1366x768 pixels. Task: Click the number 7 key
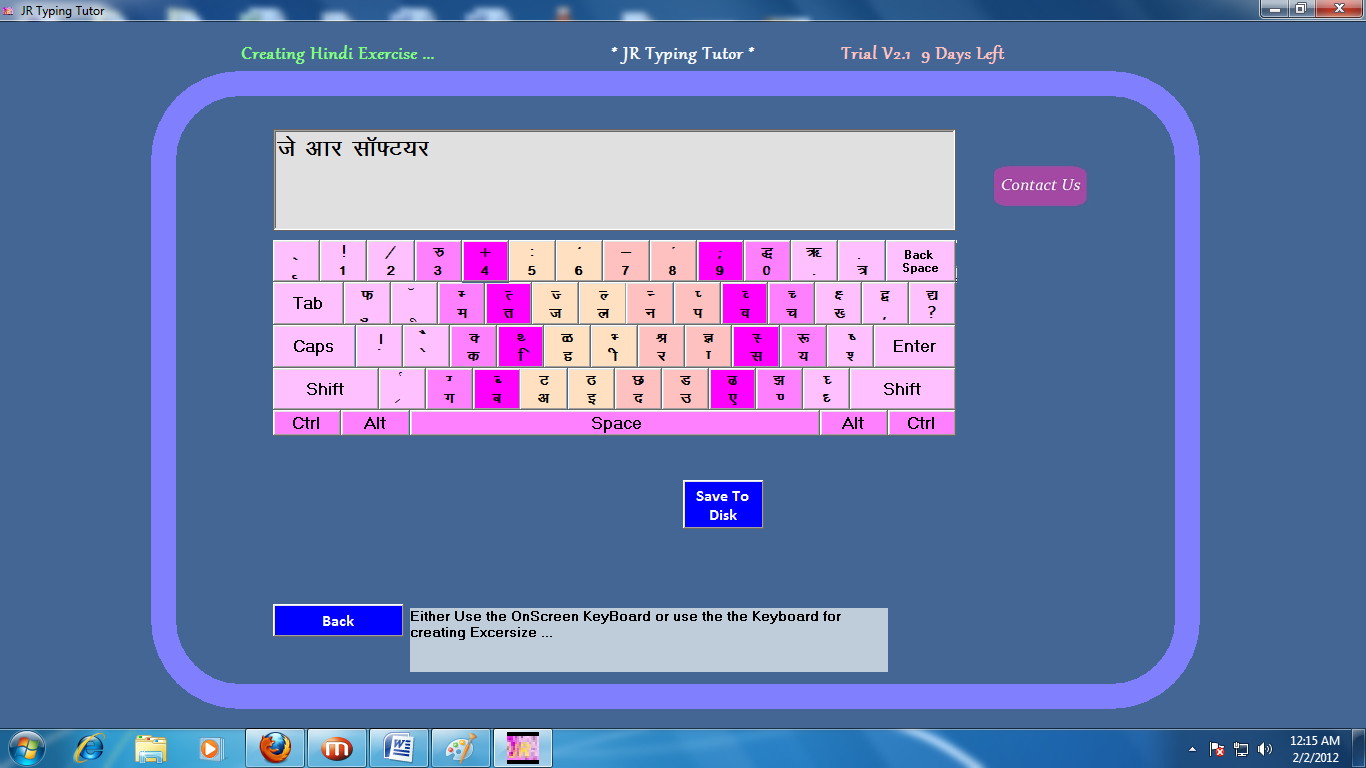(625, 261)
